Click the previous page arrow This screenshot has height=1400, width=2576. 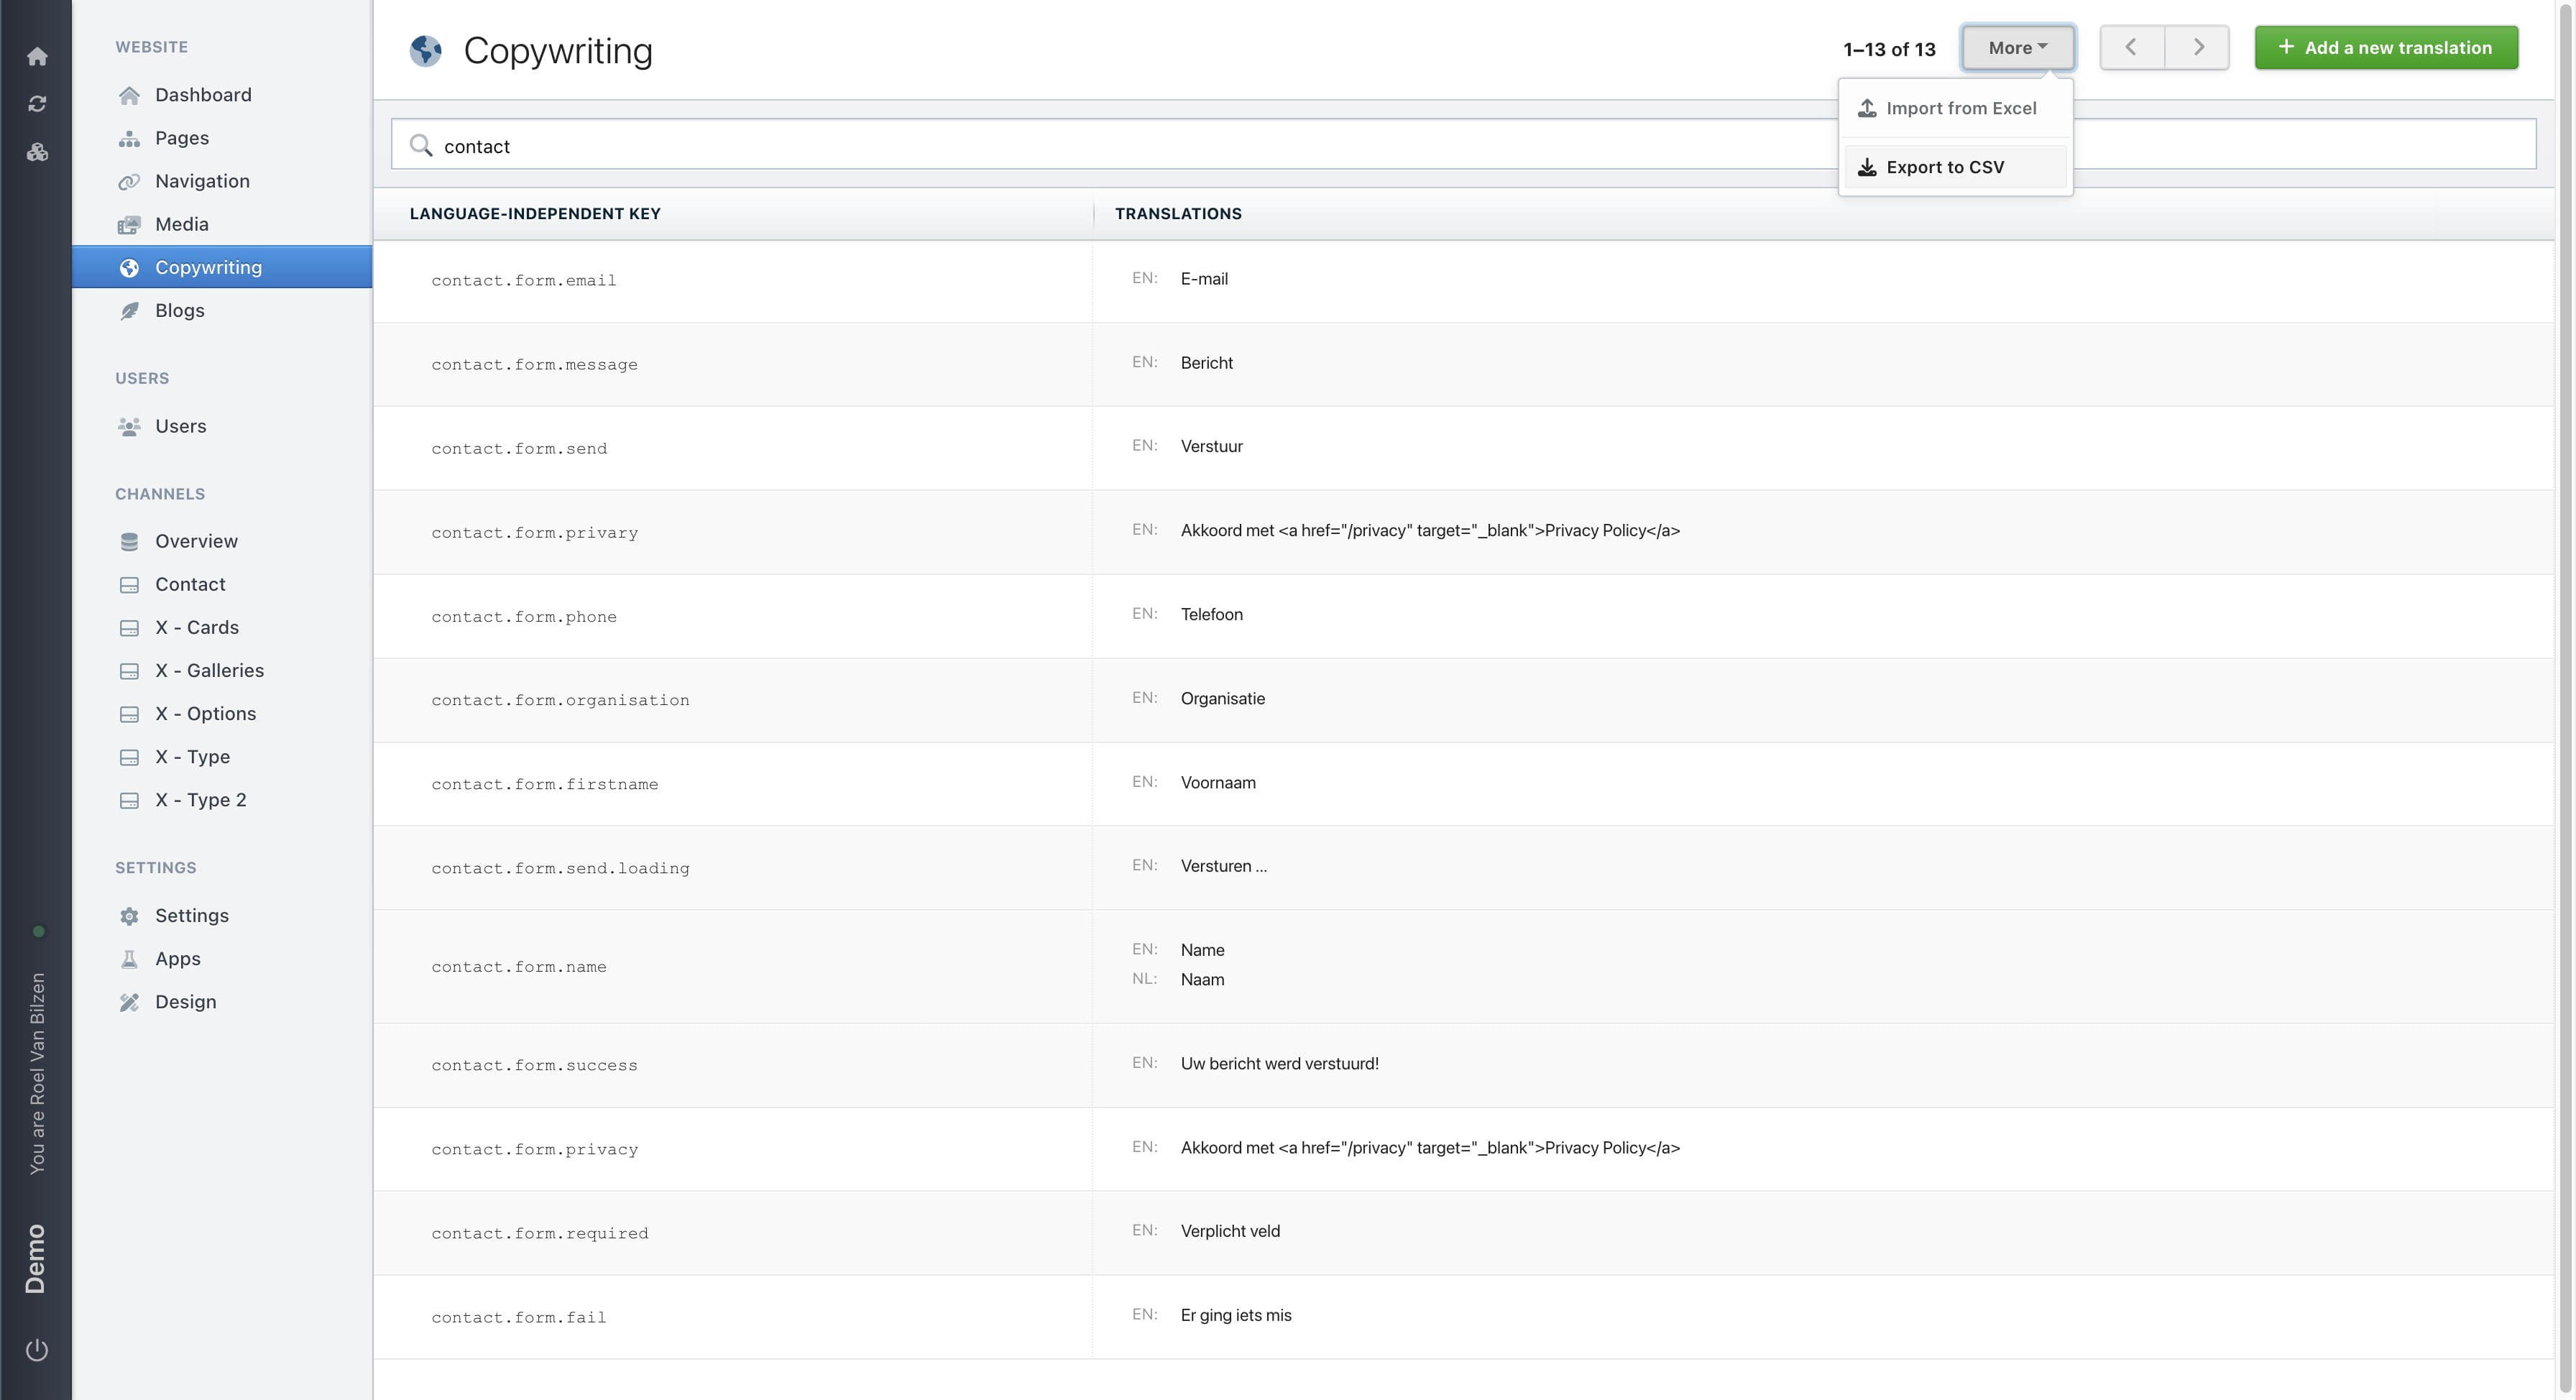pos(2131,46)
